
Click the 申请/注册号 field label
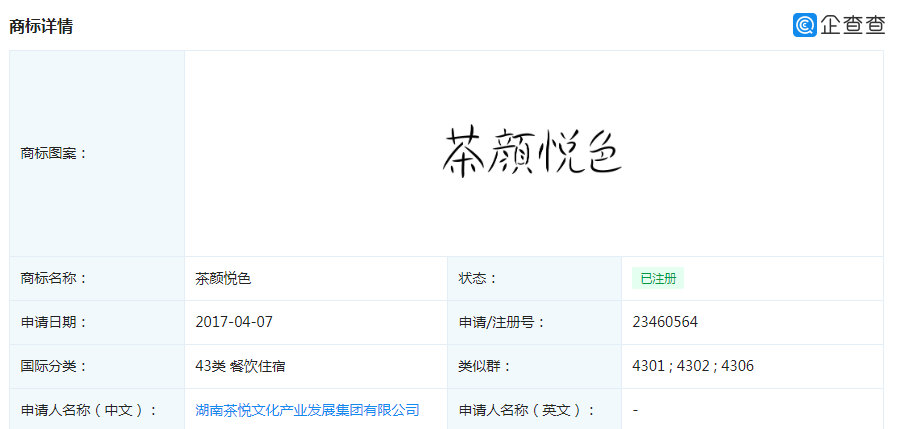(x=502, y=322)
